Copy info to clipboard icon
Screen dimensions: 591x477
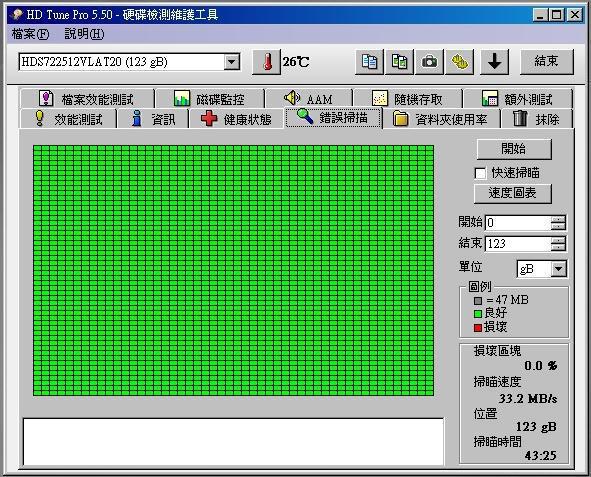pos(369,61)
